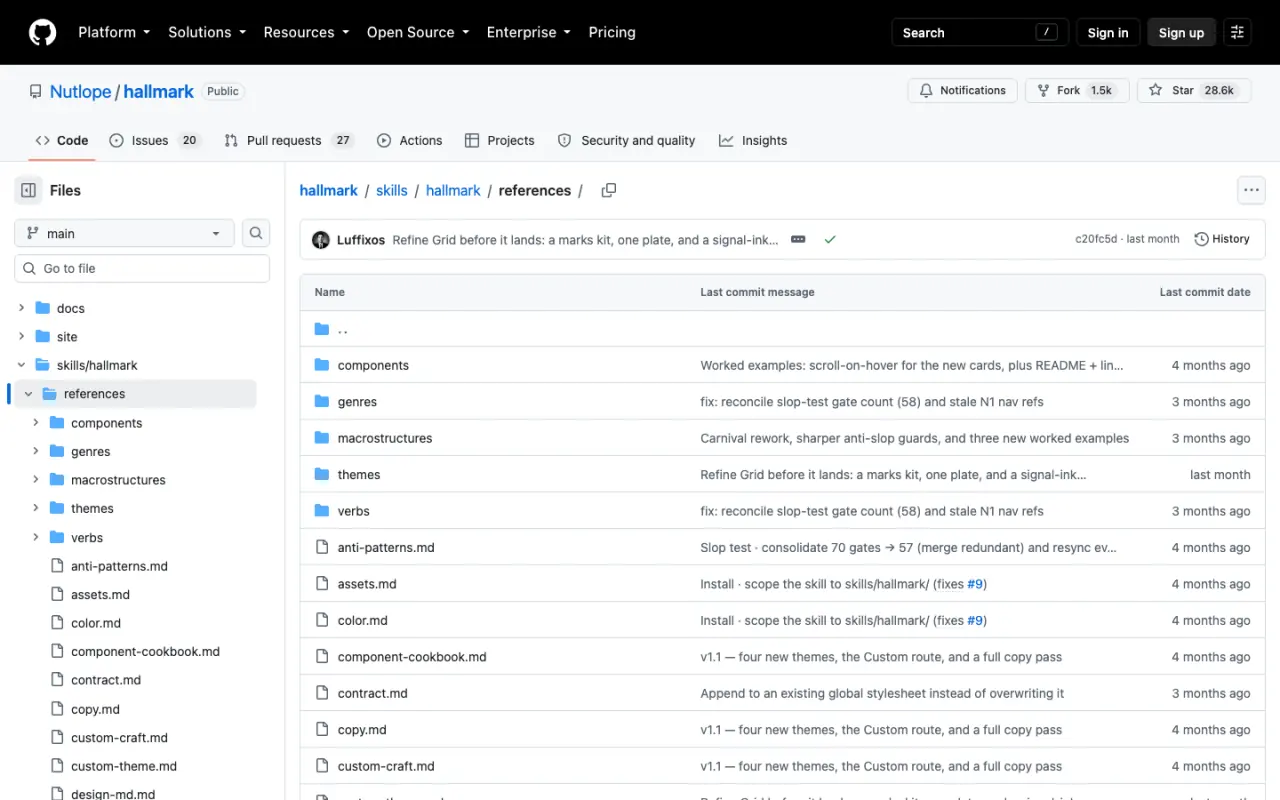Open the Resources menu
The height and width of the screenshot is (800, 1280).
click(x=306, y=32)
